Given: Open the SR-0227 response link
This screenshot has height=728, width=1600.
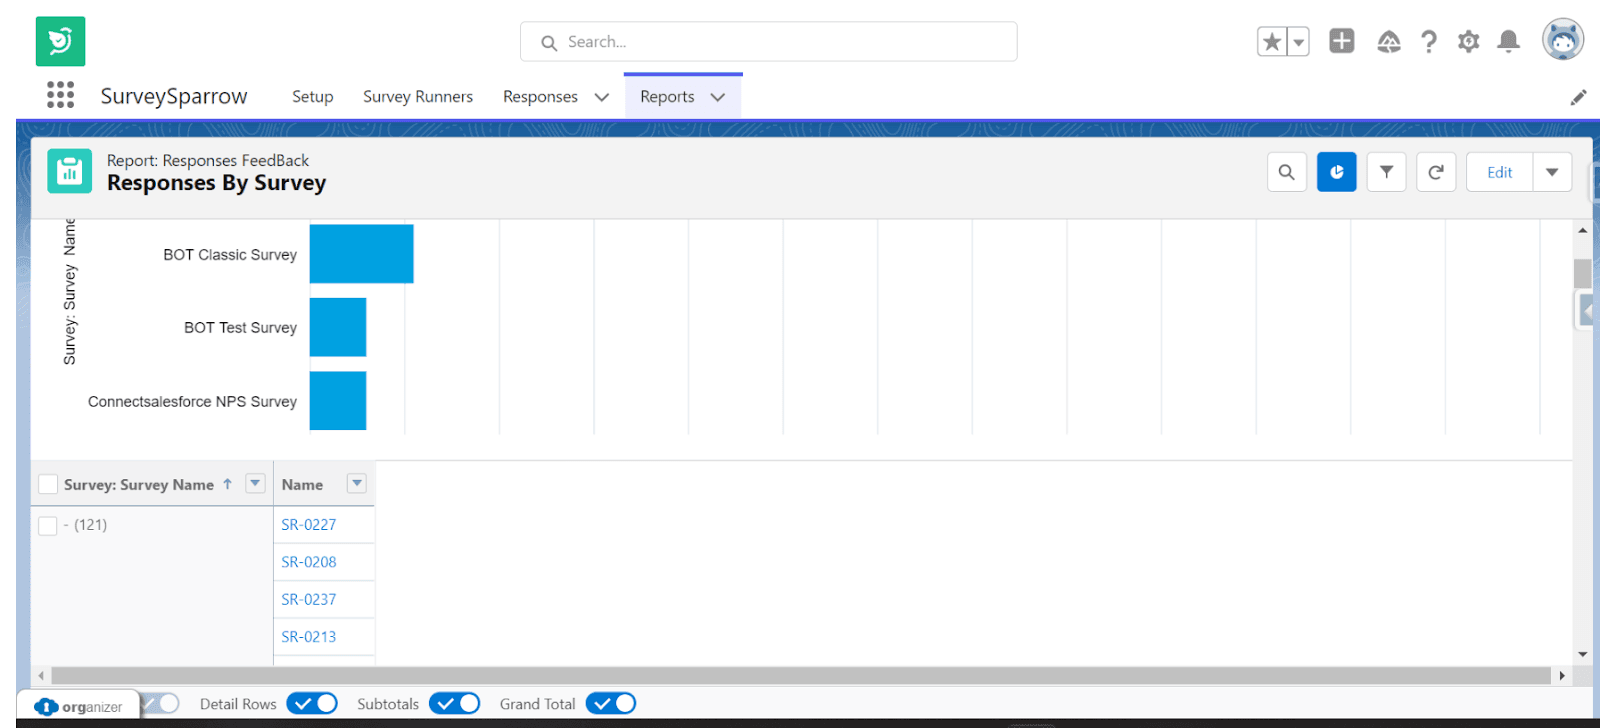Looking at the screenshot, I should tap(308, 525).
